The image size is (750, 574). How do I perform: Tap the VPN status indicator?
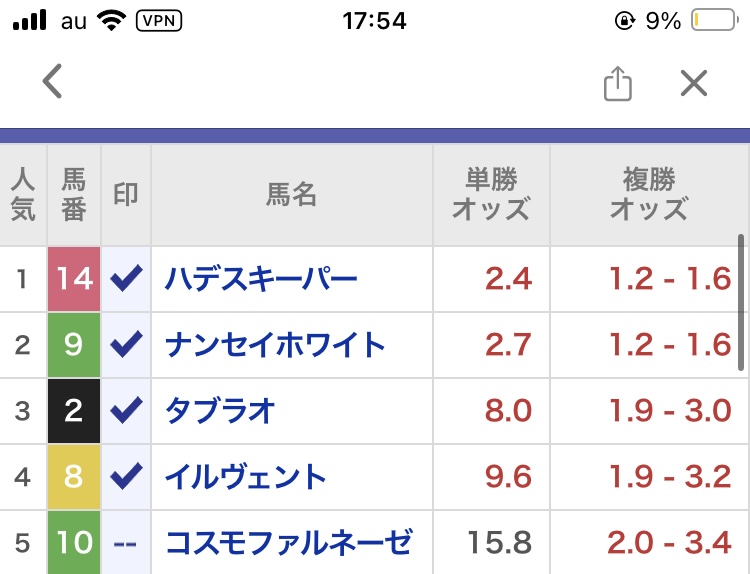pyautogui.click(x=159, y=21)
